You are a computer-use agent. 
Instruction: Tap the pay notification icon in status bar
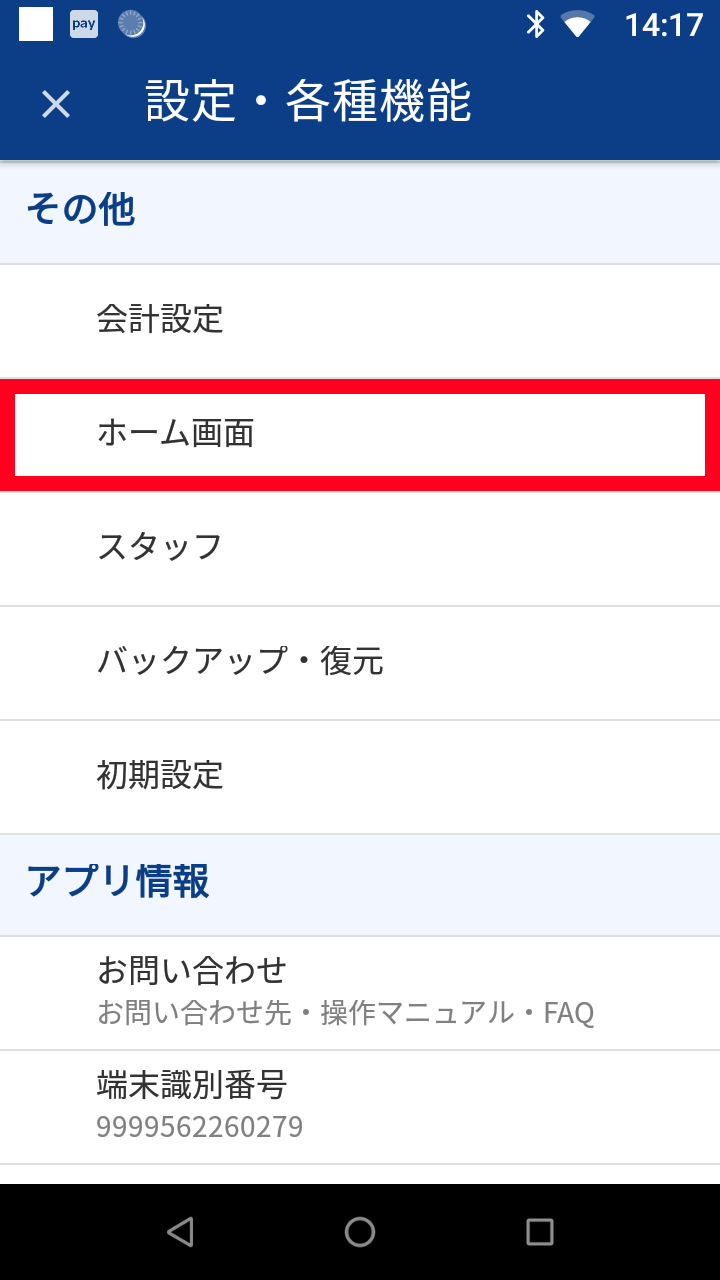(84, 24)
